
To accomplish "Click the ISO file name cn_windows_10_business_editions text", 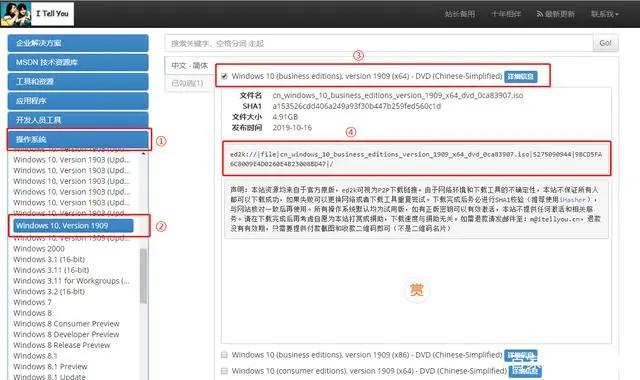I will (398, 96).
